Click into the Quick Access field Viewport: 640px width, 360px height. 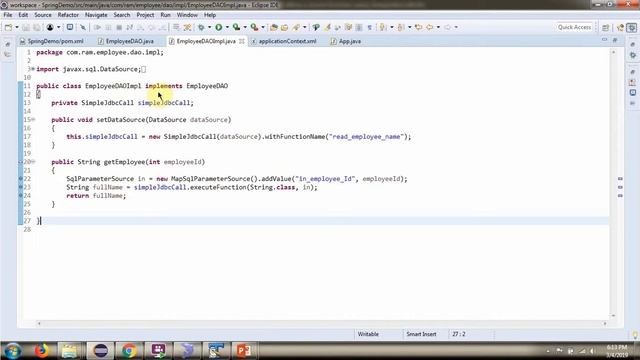coord(574,27)
